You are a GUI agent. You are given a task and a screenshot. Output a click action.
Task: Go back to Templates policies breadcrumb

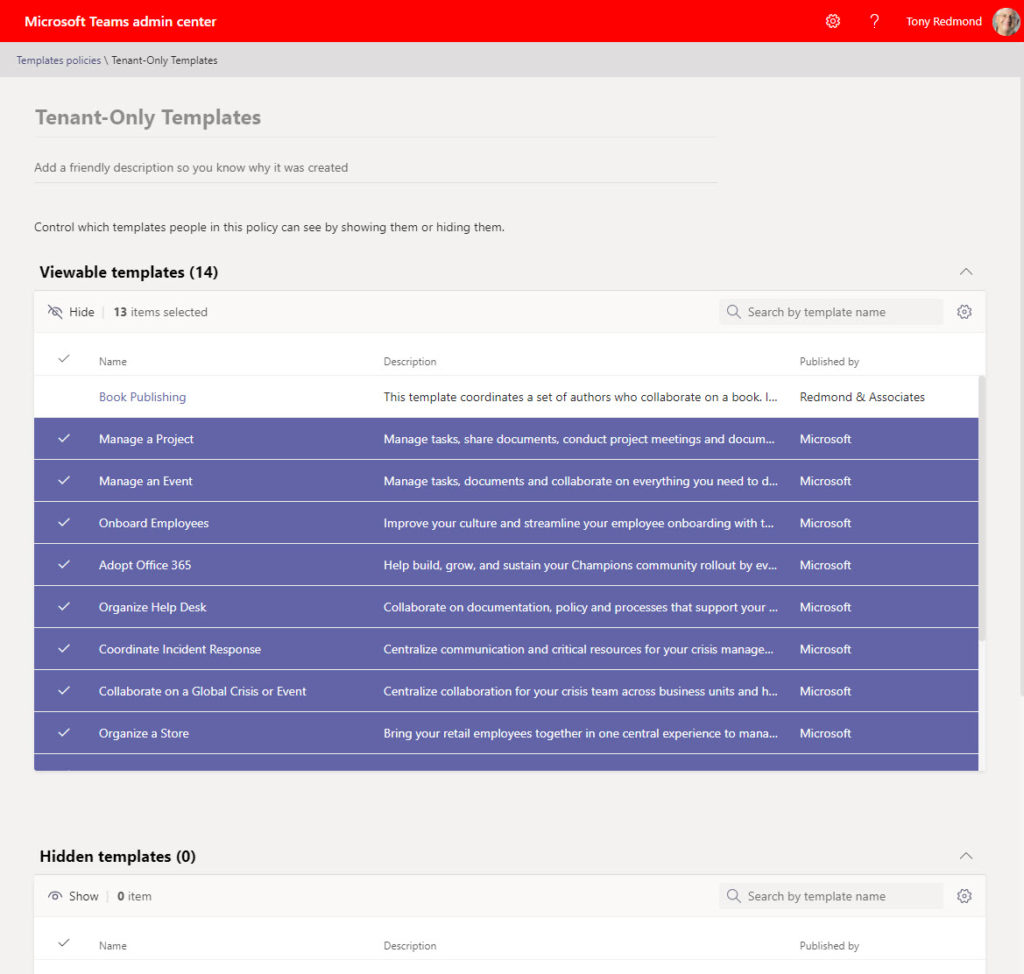[x=59, y=60]
